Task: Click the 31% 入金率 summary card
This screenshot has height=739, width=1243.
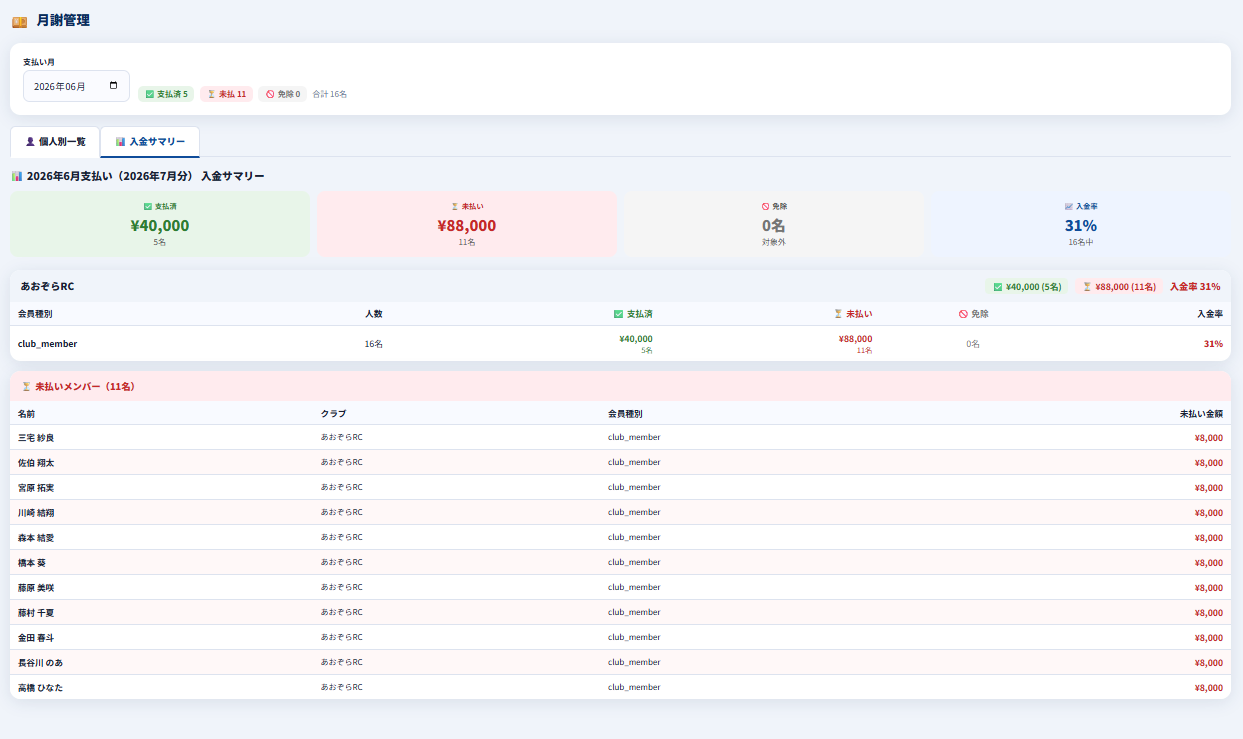Action: (1081, 224)
